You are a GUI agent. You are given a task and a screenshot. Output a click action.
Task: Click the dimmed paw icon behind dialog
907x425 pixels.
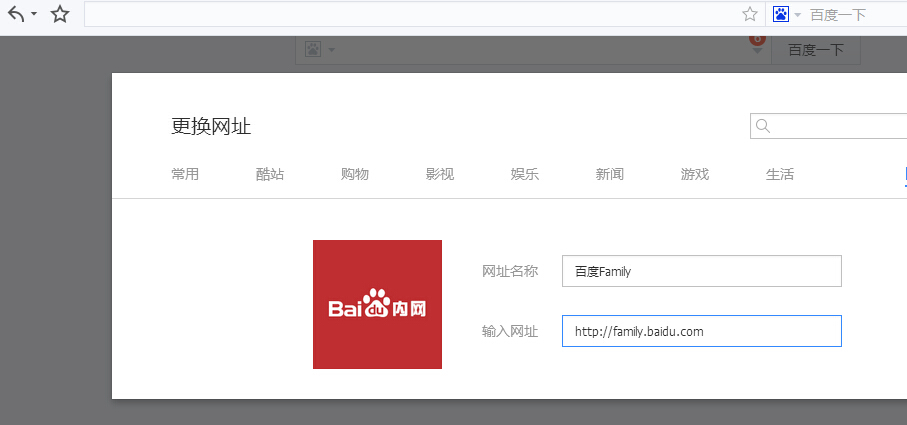pyautogui.click(x=313, y=50)
